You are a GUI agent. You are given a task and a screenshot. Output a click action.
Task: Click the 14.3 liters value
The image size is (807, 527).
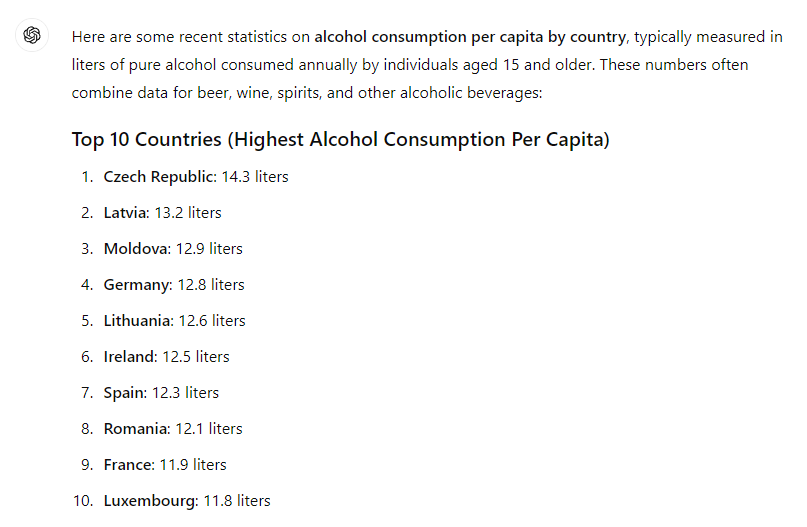(x=255, y=177)
